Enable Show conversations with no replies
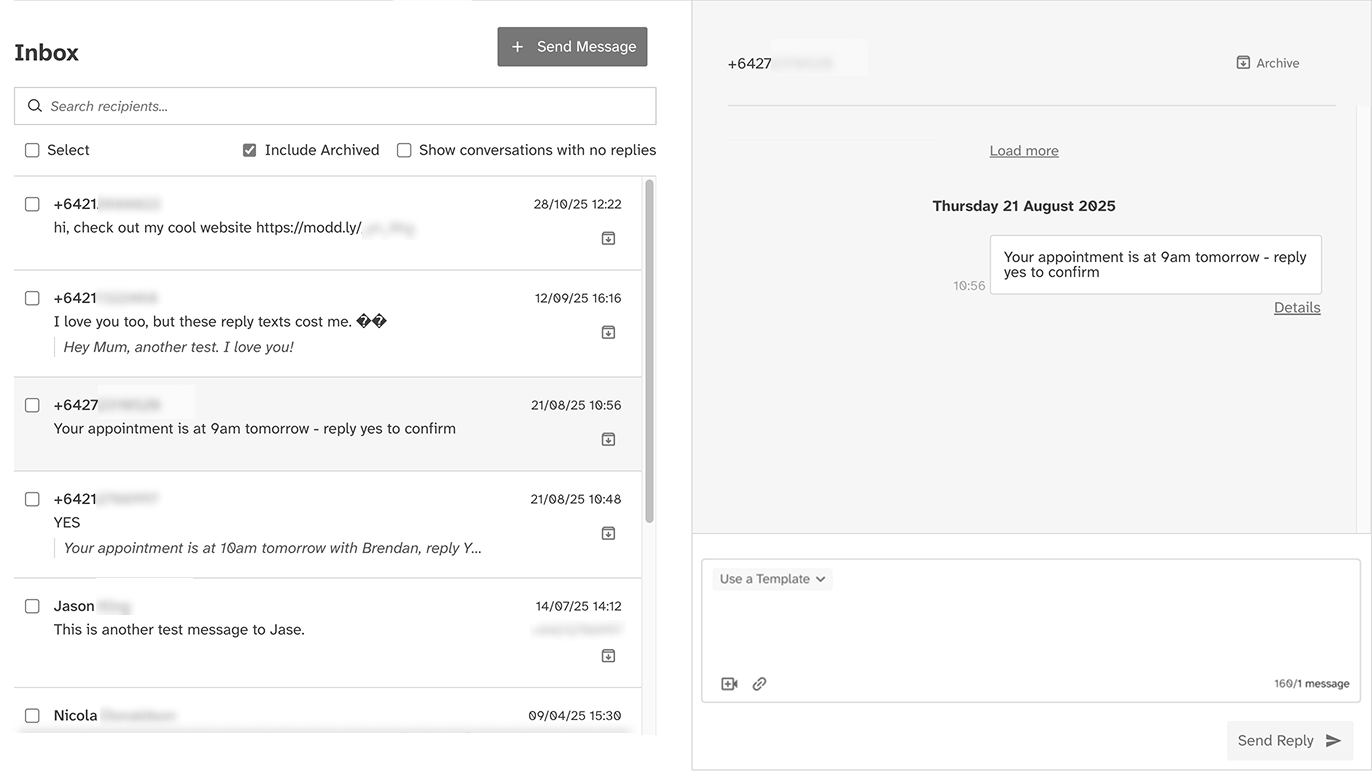The image size is (1372, 783). tap(404, 149)
